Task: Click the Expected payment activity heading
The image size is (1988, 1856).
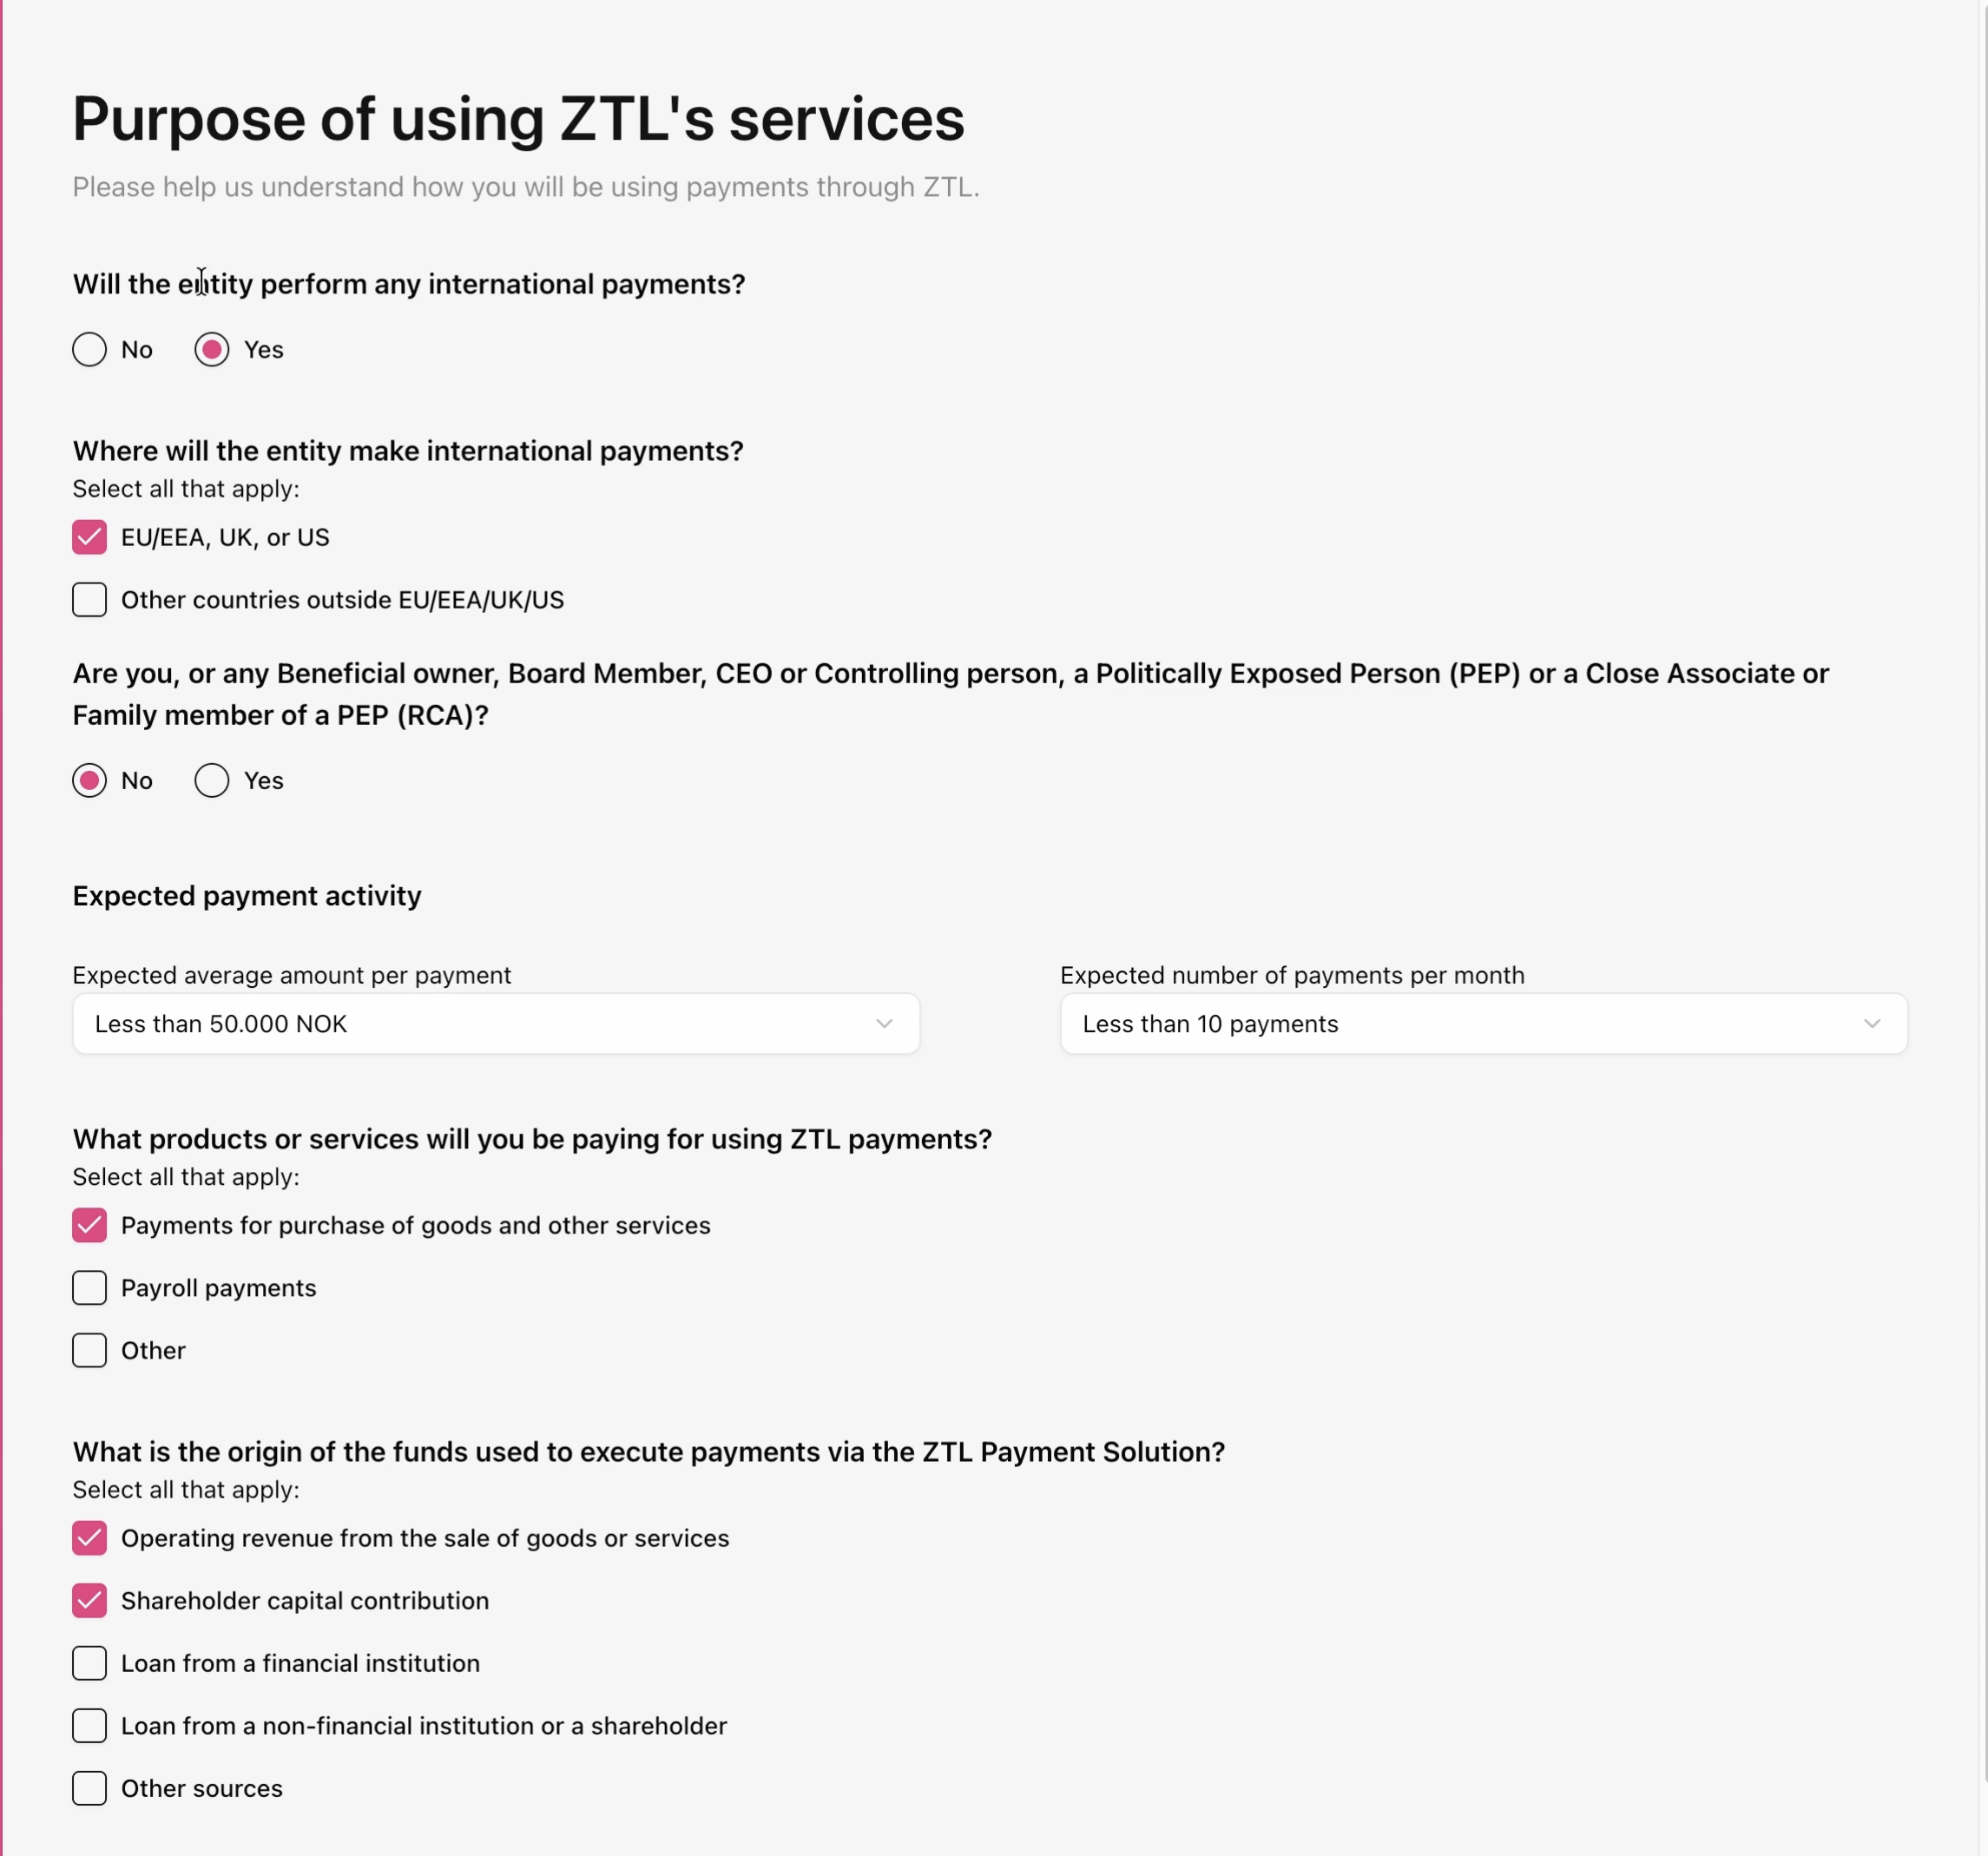Action: (247, 896)
